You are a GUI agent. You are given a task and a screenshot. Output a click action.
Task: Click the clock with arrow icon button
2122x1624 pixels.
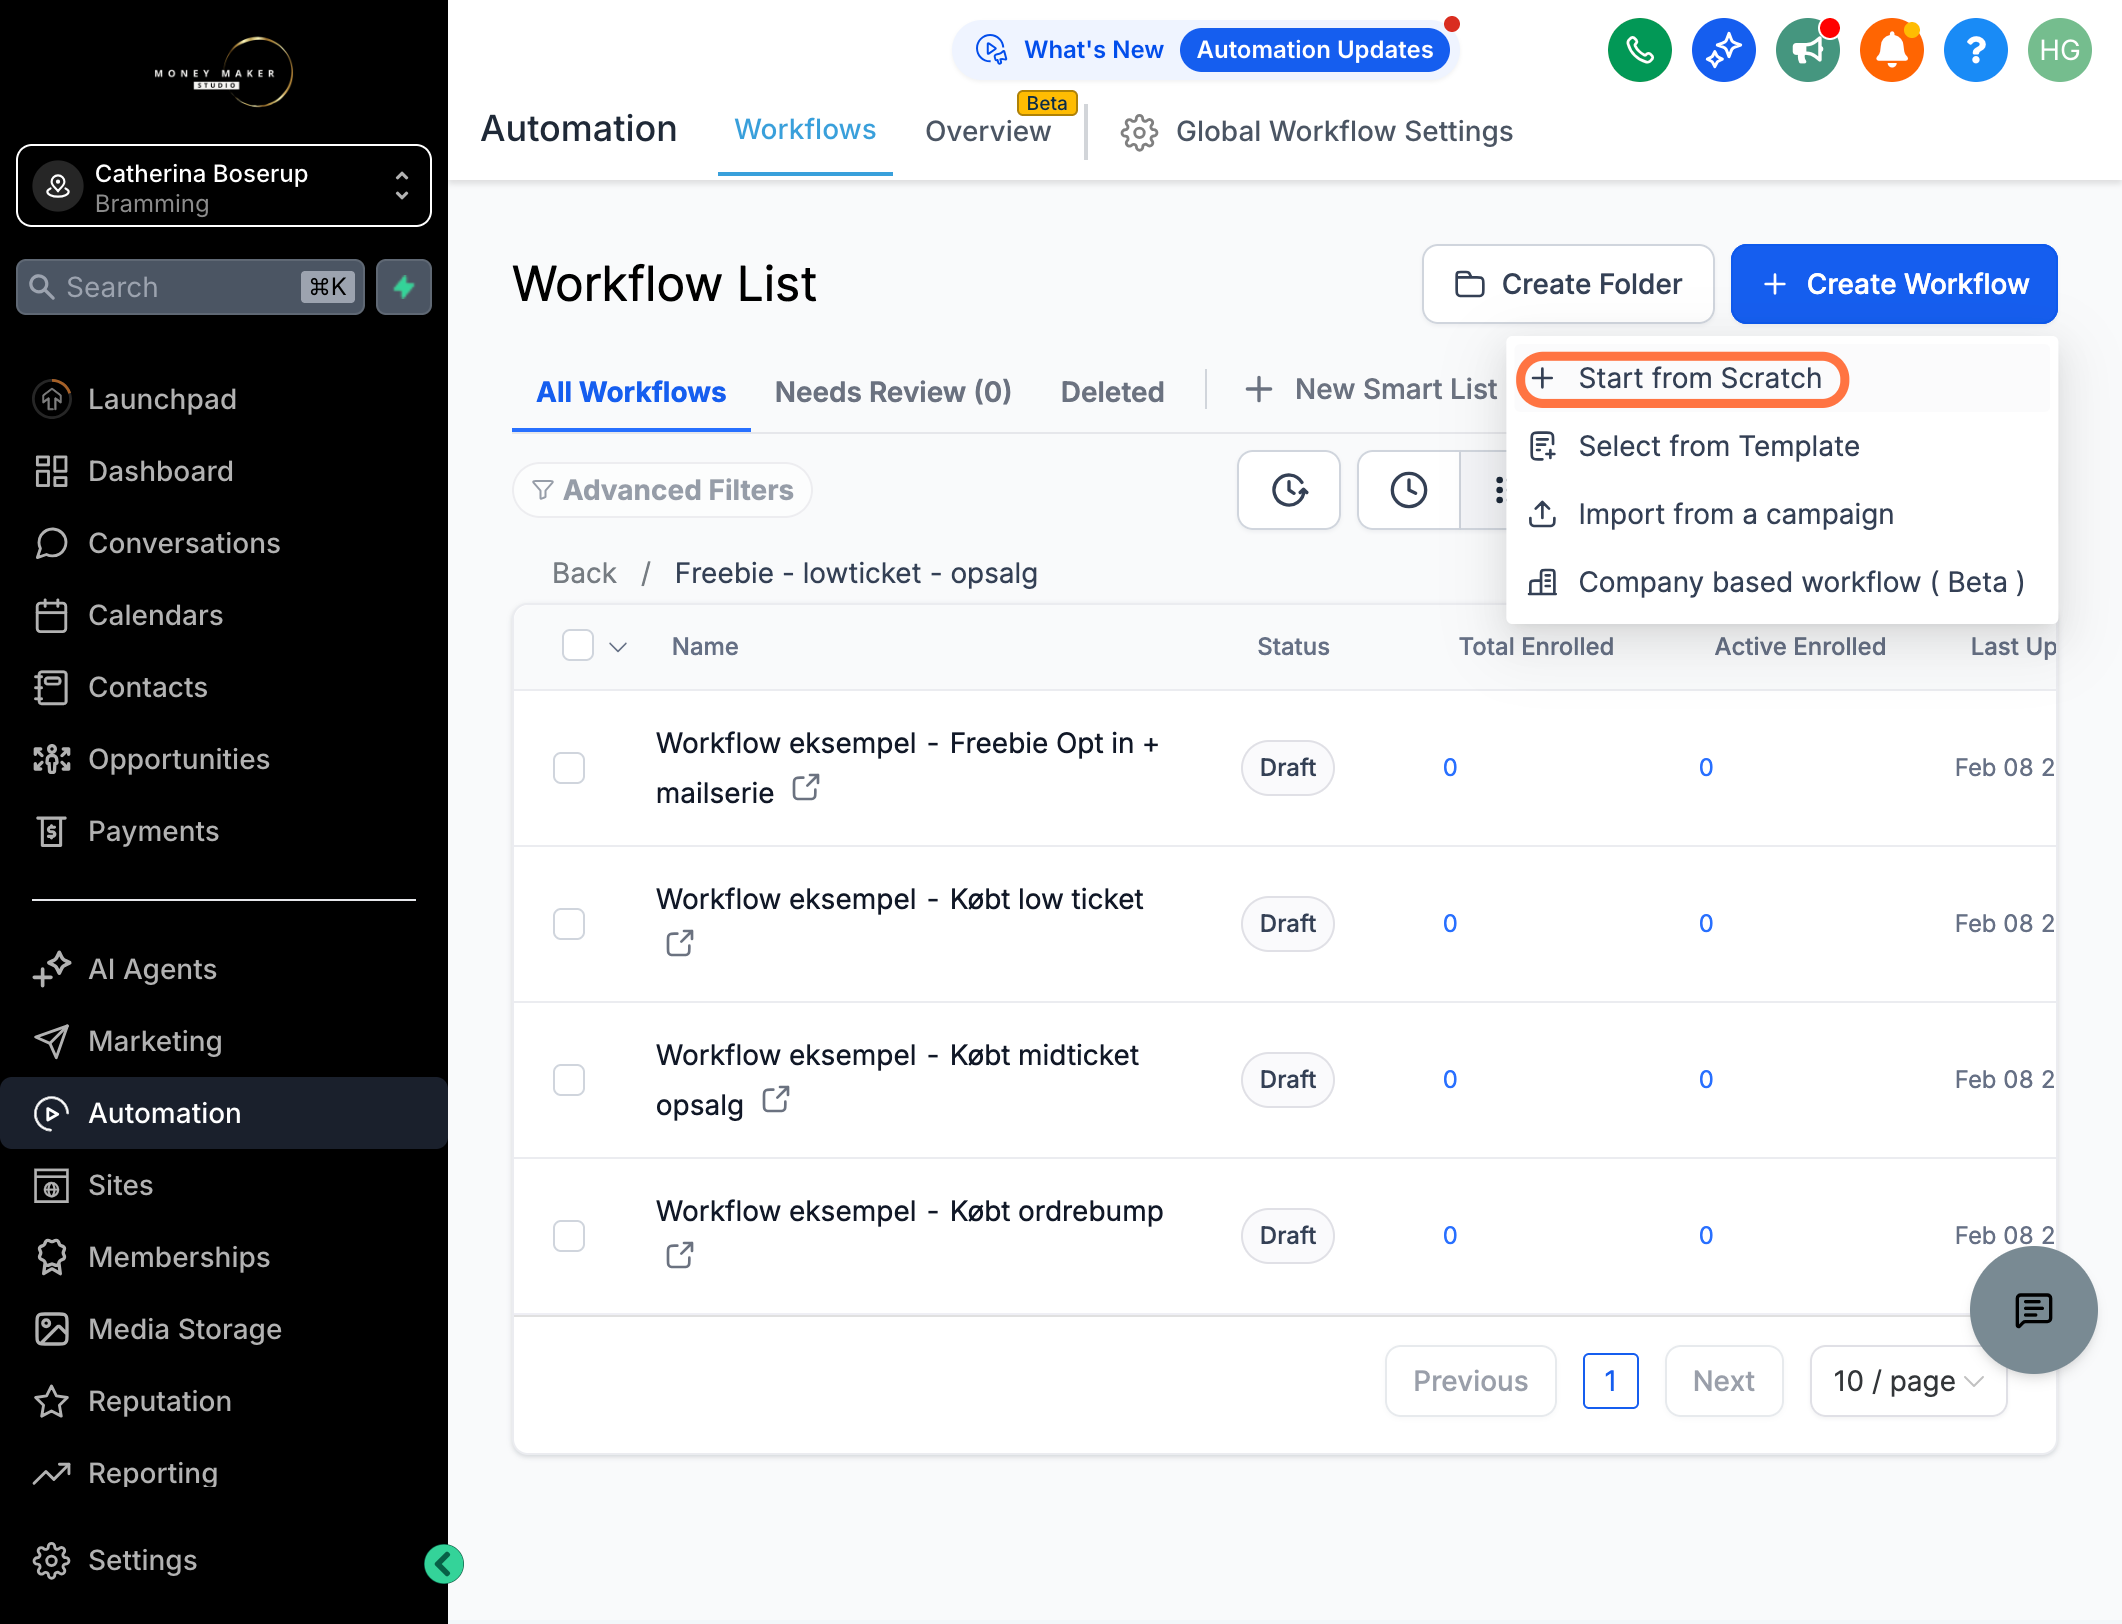pos(1289,490)
